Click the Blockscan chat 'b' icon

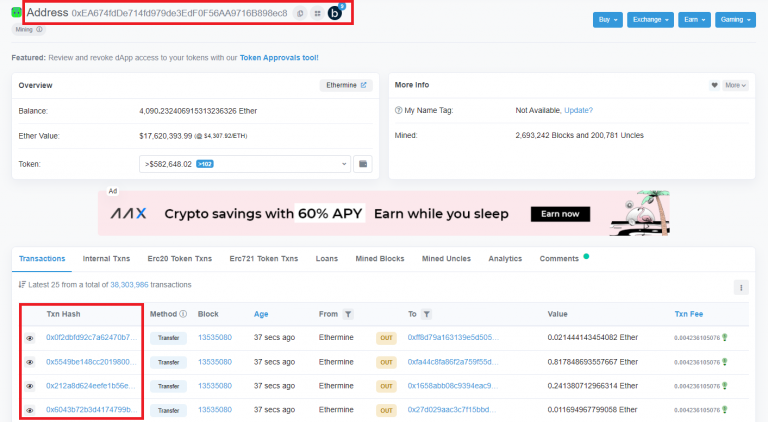(x=335, y=13)
